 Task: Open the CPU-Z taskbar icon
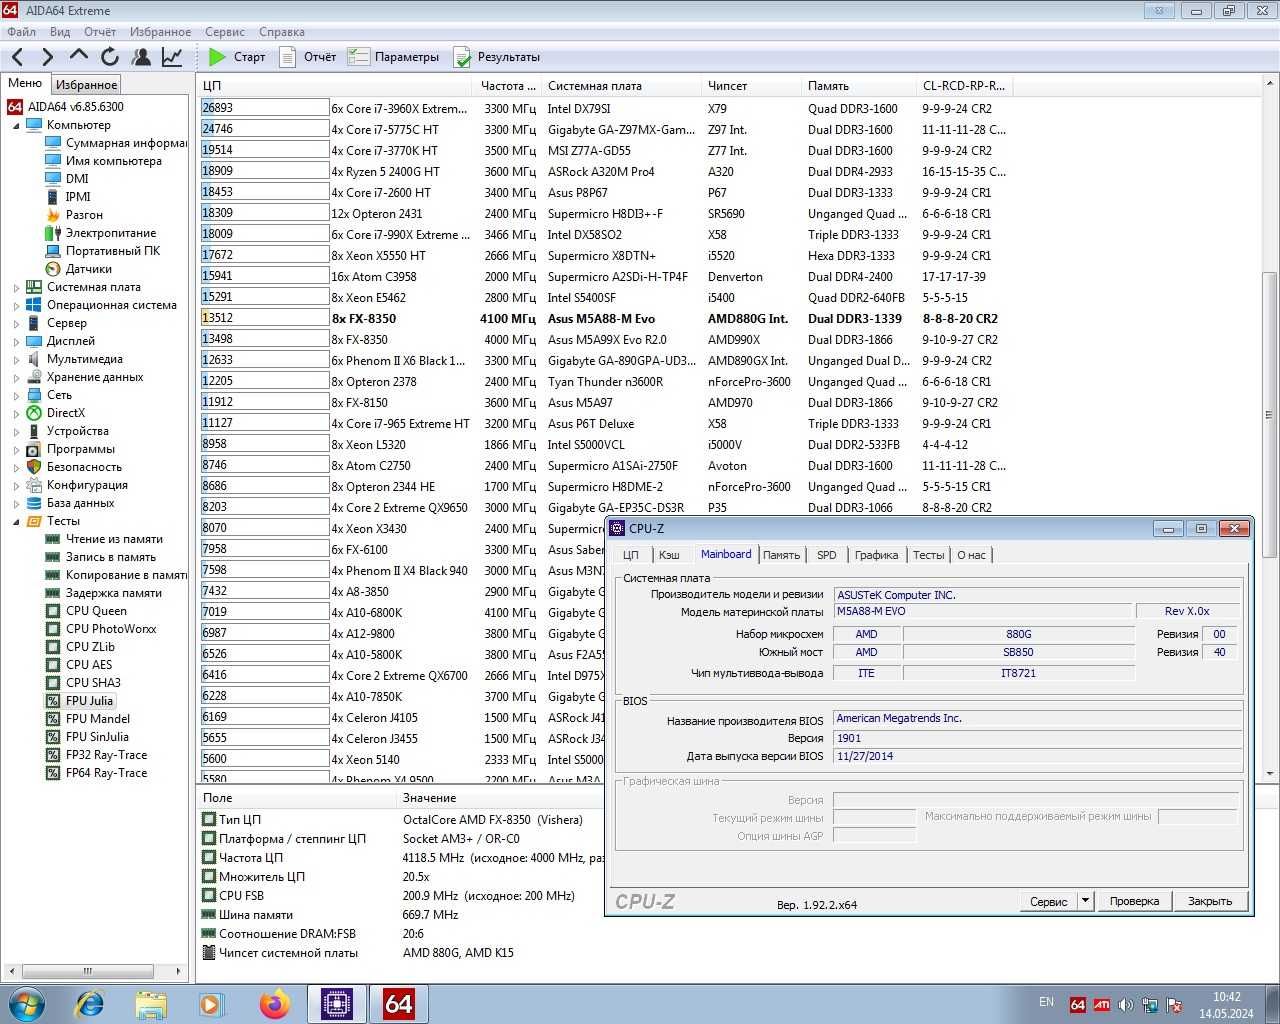336,1003
